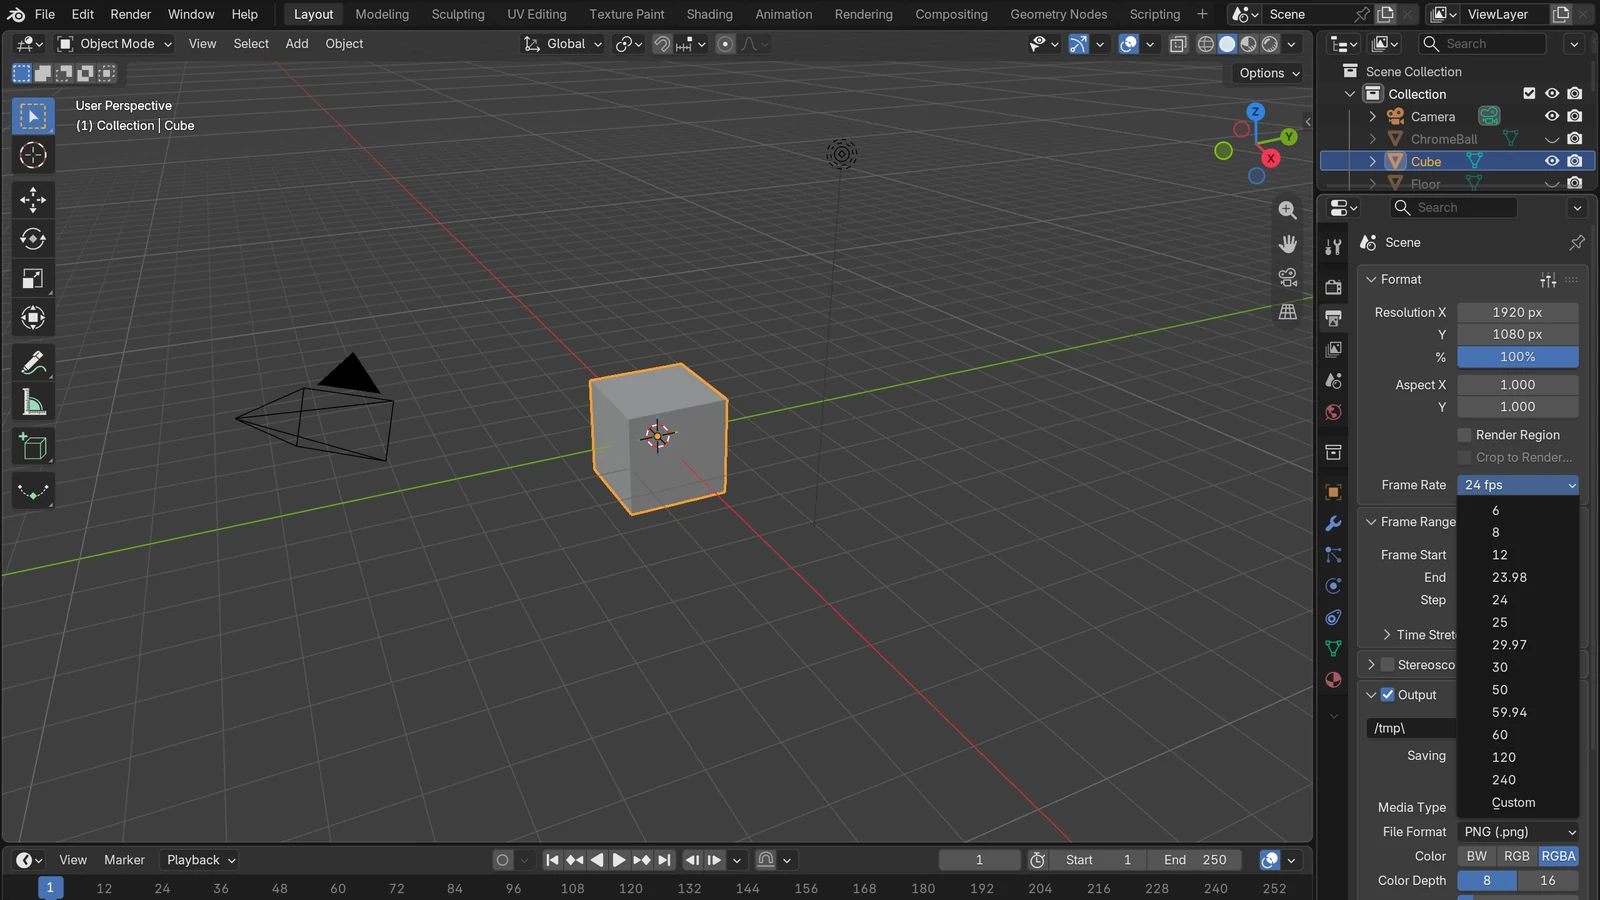Enable the Render Region checkbox
Image resolution: width=1600 pixels, height=900 pixels.
pos(1465,435)
